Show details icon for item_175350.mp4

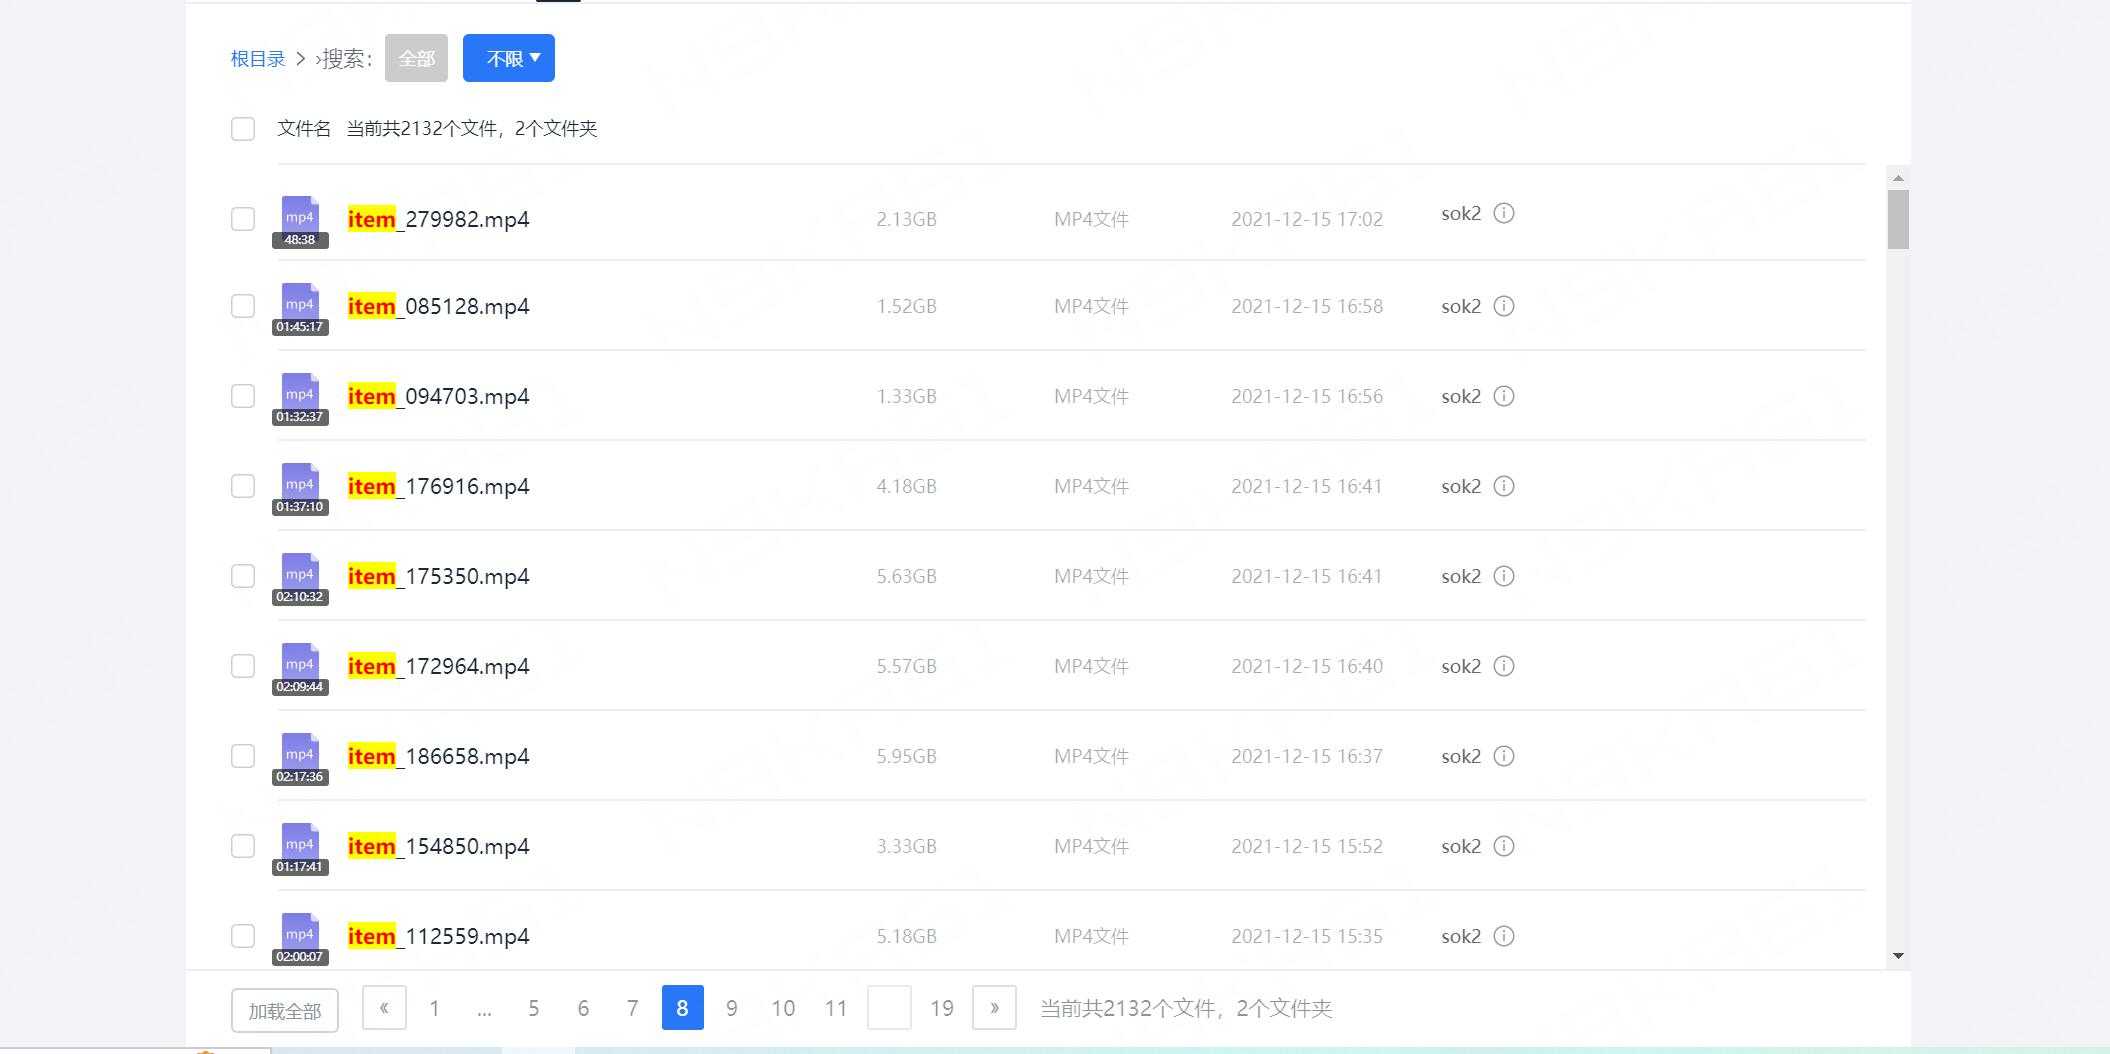coord(1503,576)
